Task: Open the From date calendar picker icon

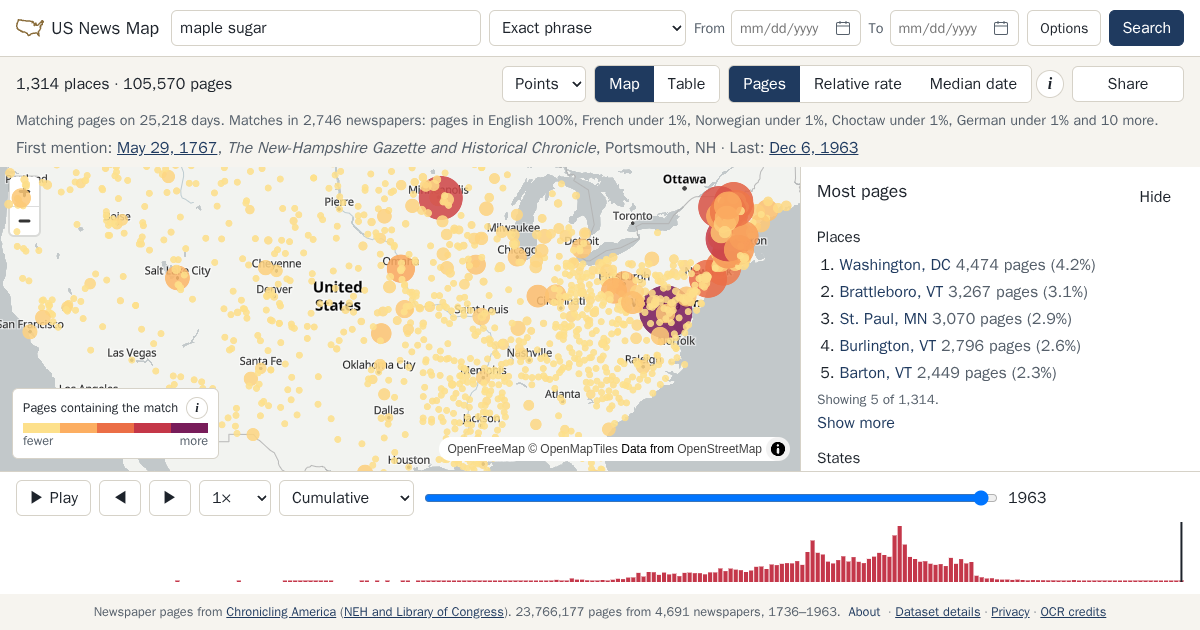Action: click(x=843, y=28)
